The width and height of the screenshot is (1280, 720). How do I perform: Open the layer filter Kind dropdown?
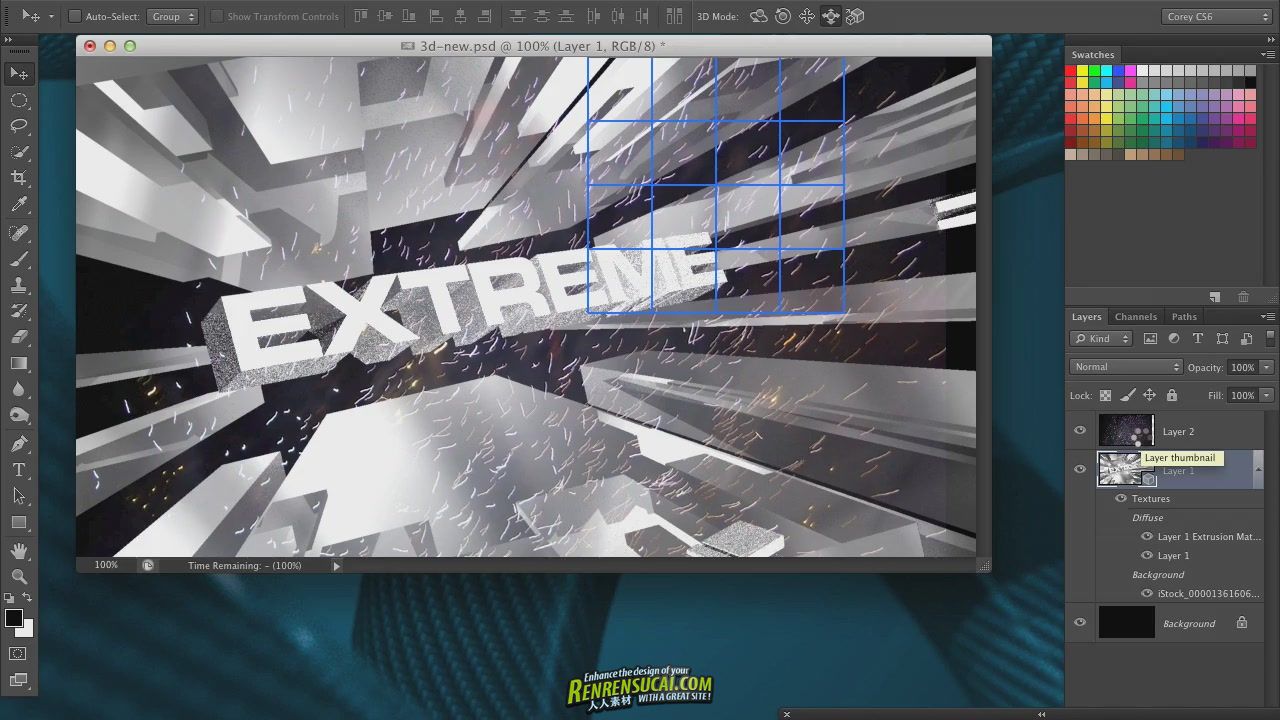tap(1101, 338)
